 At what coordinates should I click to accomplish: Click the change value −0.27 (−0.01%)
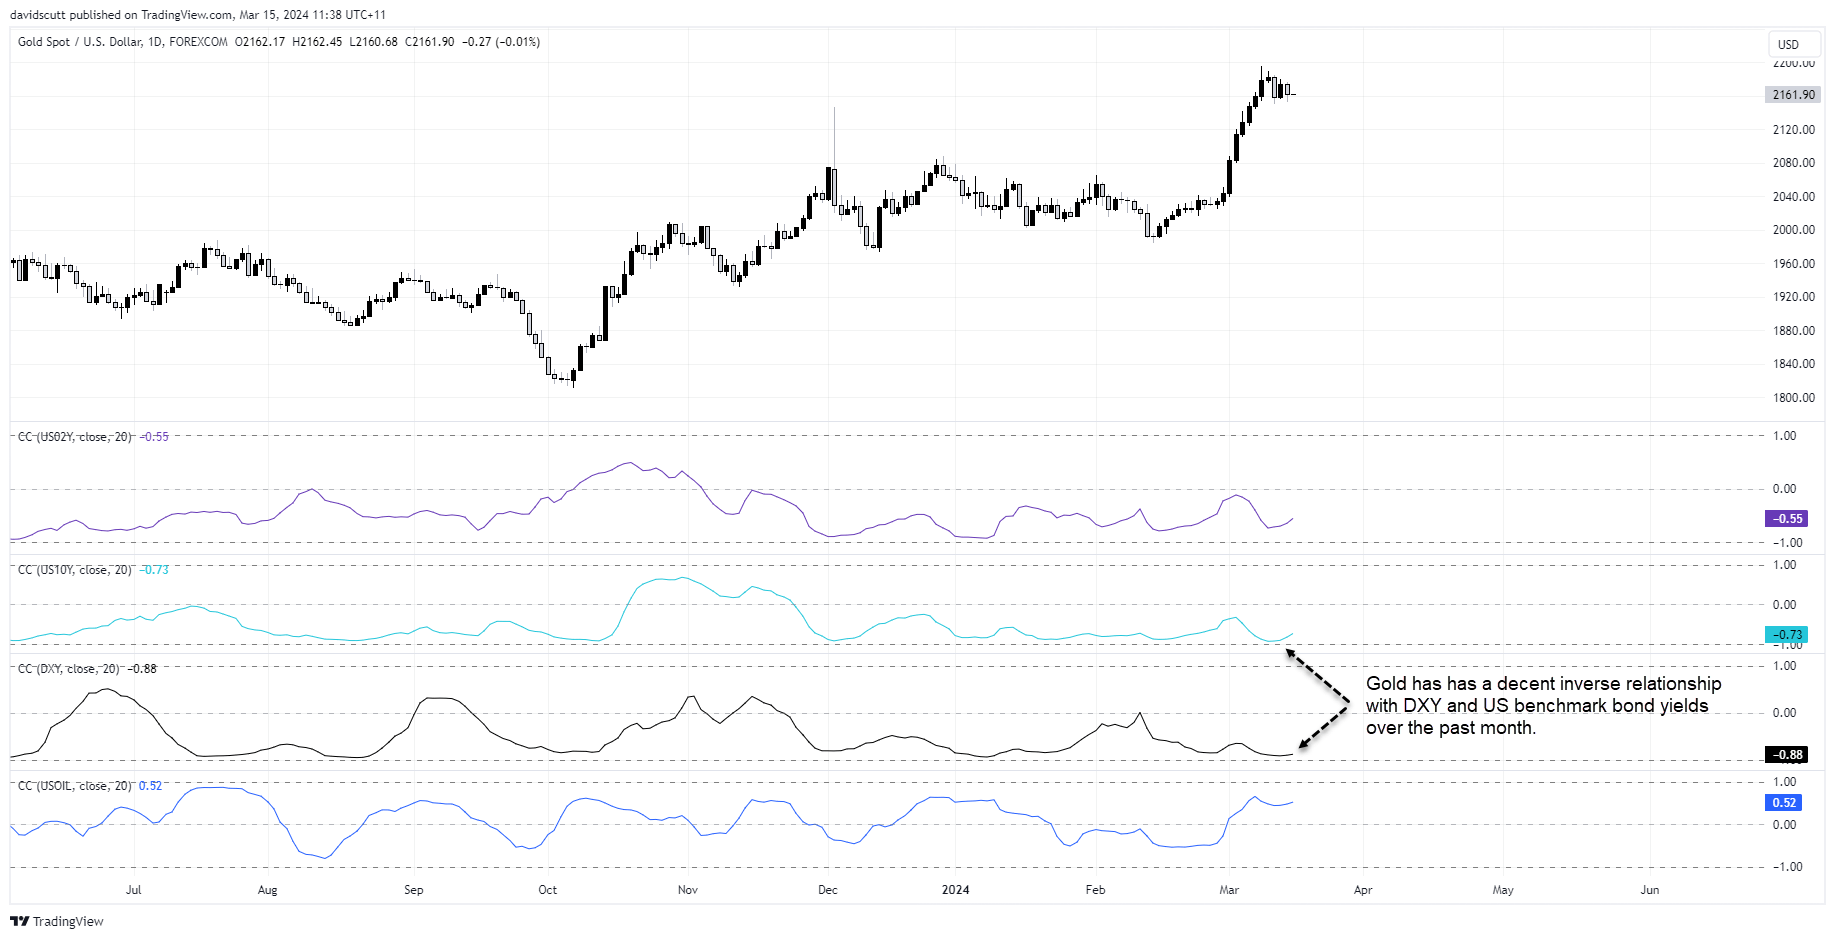point(501,42)
